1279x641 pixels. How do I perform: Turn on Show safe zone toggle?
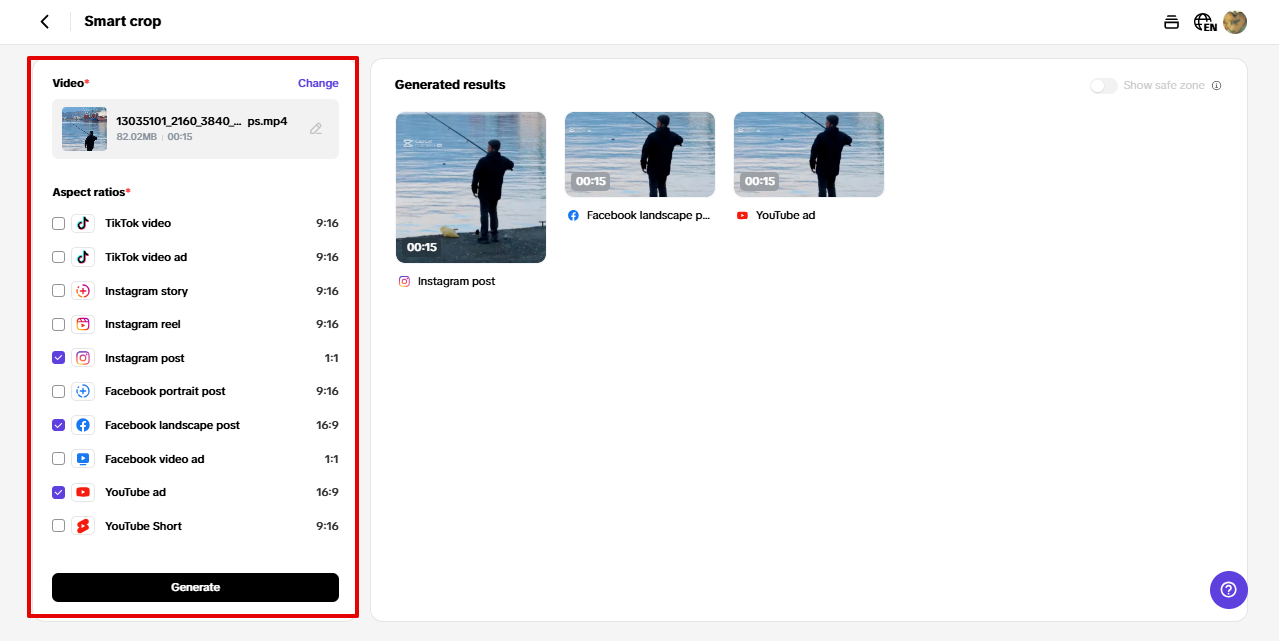coord(1103,86)
